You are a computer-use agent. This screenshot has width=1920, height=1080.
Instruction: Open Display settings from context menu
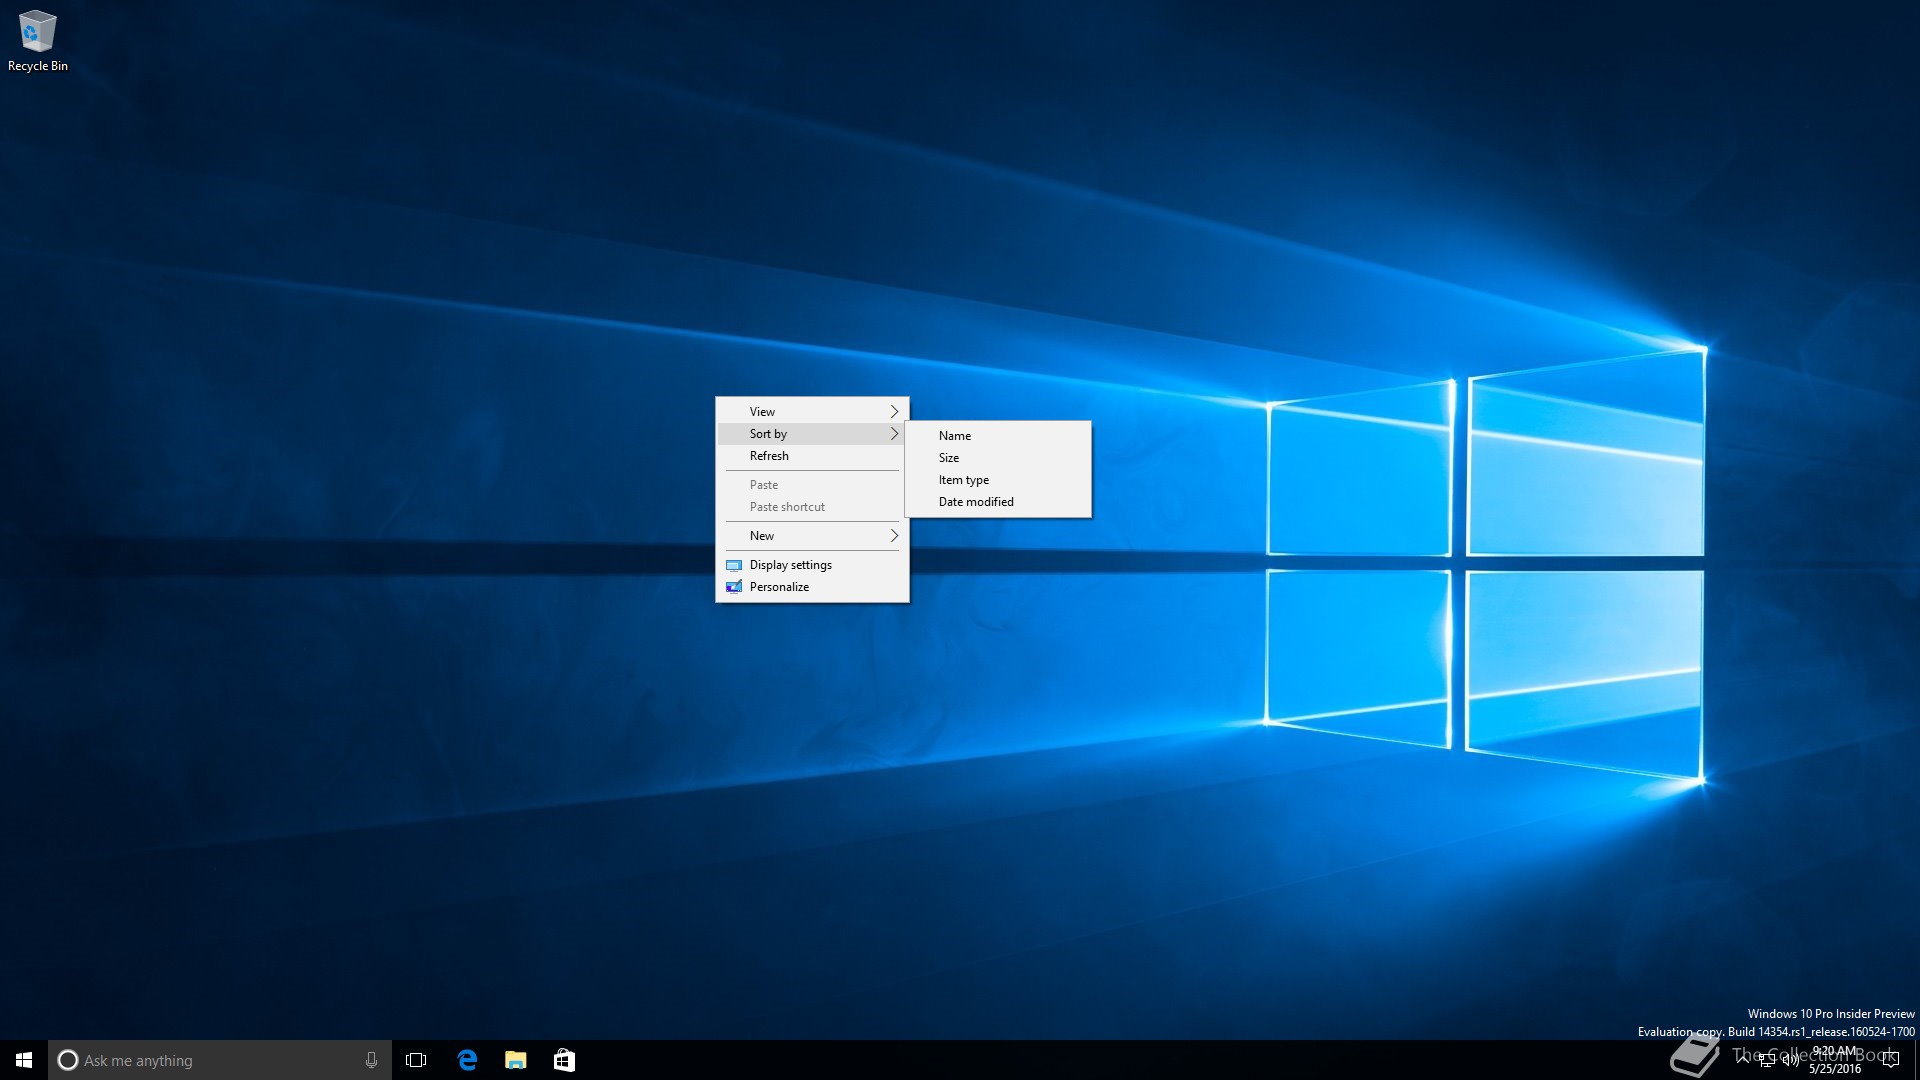coord(790,565)
